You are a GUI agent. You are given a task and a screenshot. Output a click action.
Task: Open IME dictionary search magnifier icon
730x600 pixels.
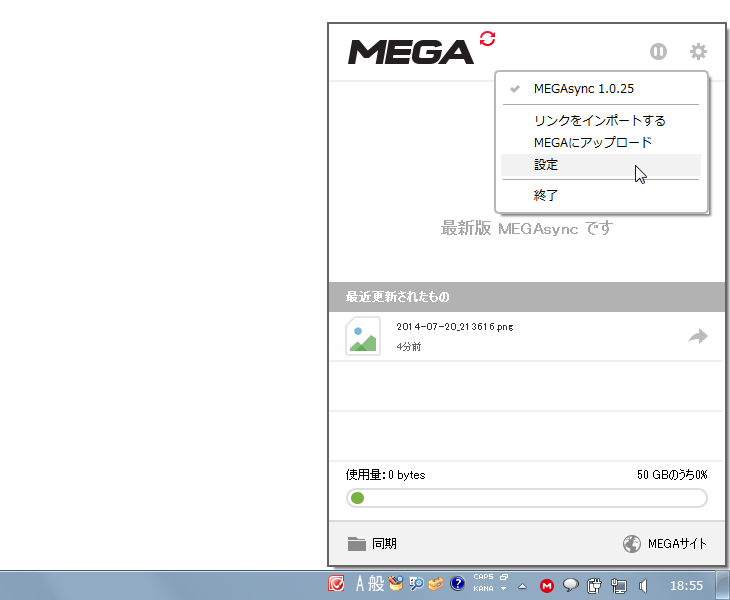416,583
